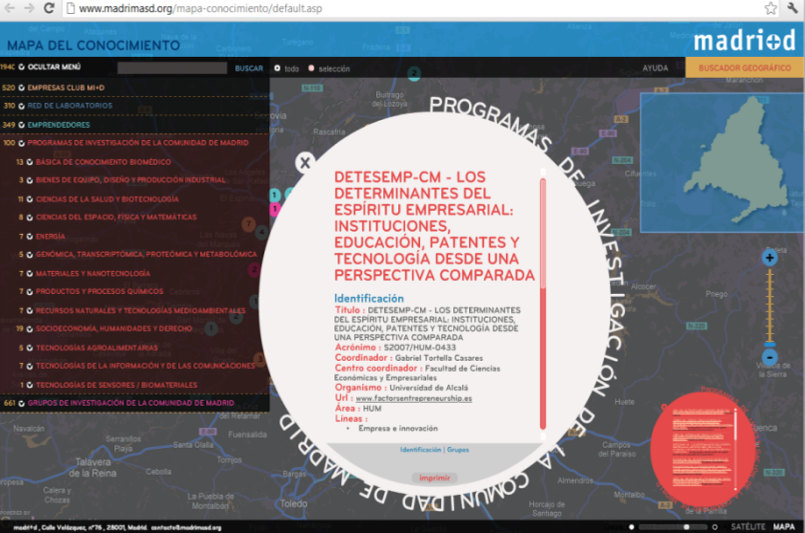
Task: Click the imprimir button
Action: click(x=434, y=478)
